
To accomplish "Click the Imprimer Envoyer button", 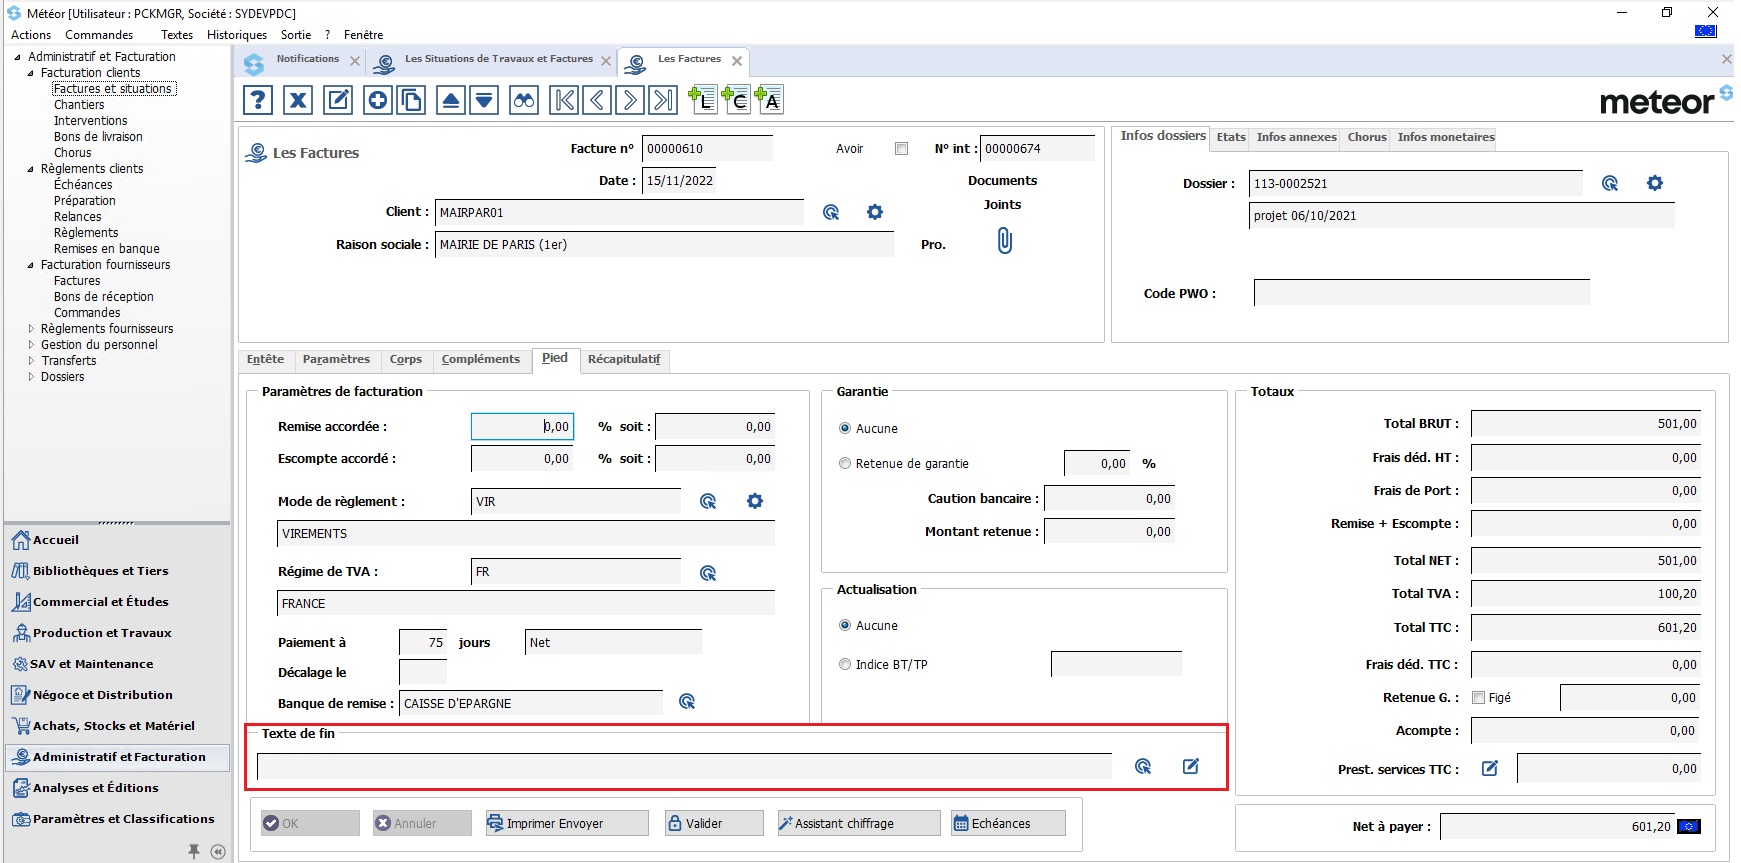I will click(567, 823).
